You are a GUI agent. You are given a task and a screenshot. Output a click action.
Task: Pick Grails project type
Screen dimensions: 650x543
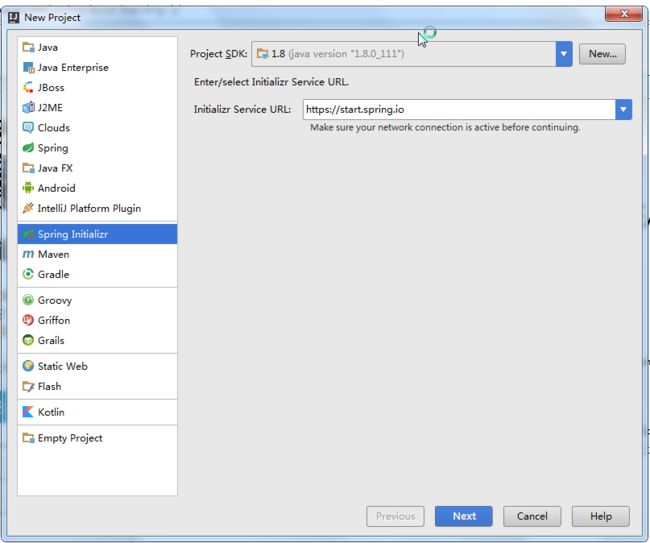[x=97, y=340]
